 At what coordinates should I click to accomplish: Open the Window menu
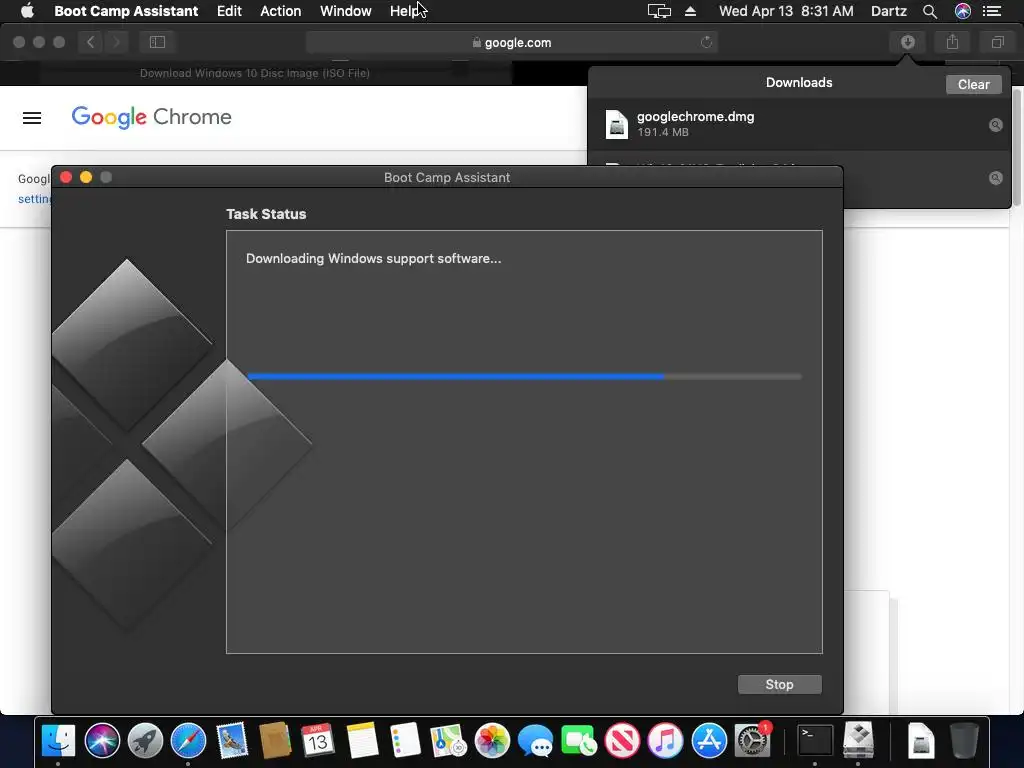pos(345,10)
